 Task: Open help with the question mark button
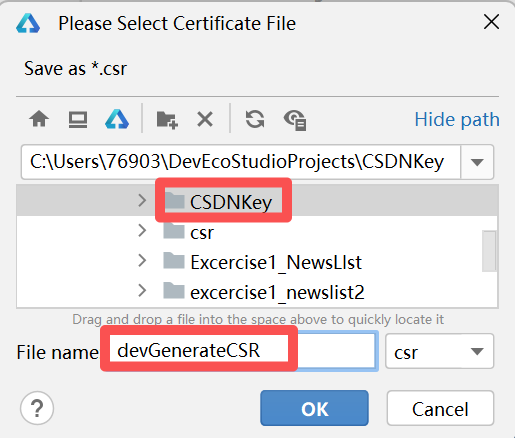pos(37,408)
